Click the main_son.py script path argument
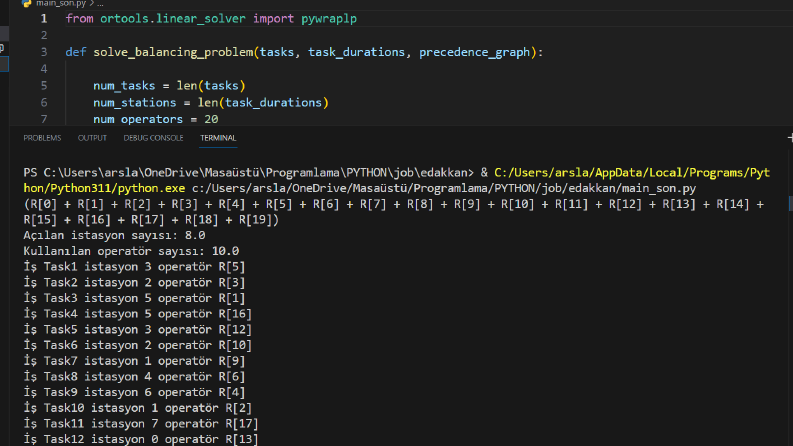The width and height of the screenshot is (793, 446). pos(444,189)
